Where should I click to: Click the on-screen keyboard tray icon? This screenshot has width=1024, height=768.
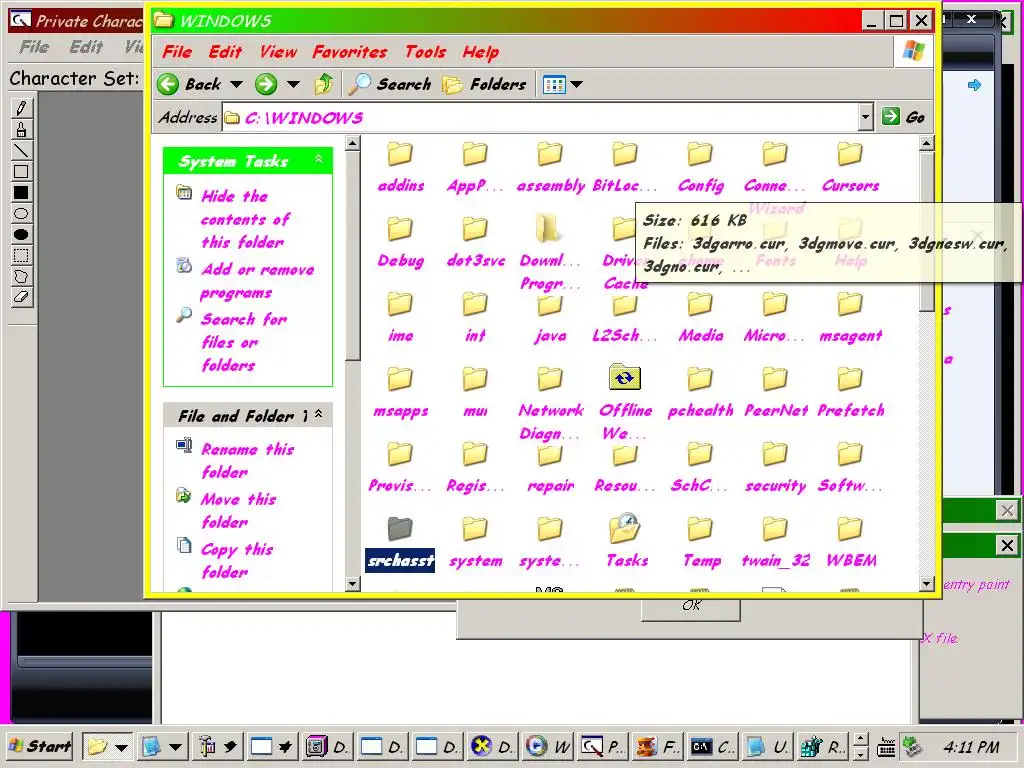pyautogui.click(x=886, y=746)
